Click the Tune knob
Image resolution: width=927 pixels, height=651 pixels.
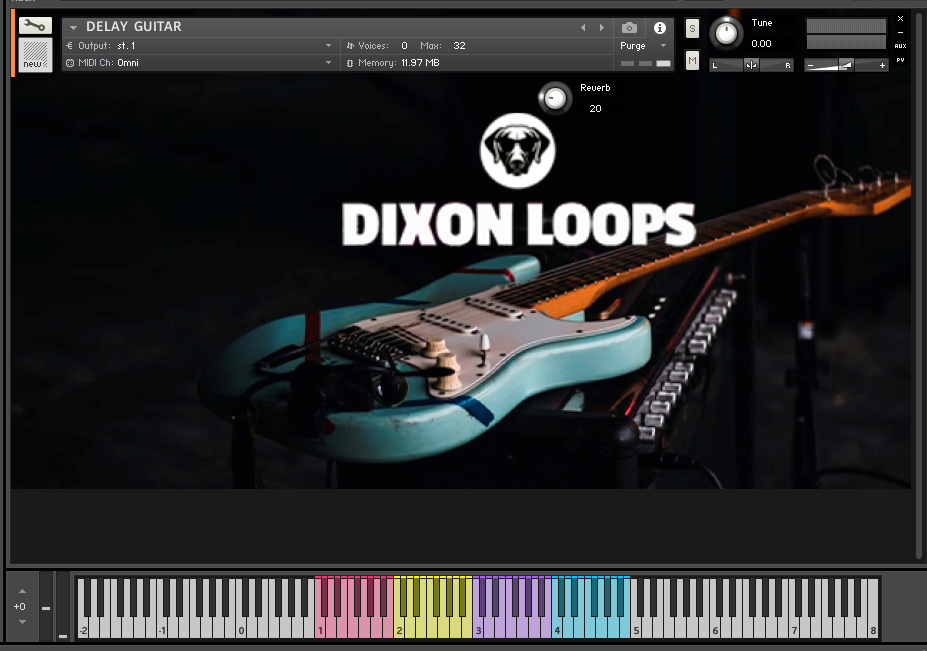coord(726,33)
